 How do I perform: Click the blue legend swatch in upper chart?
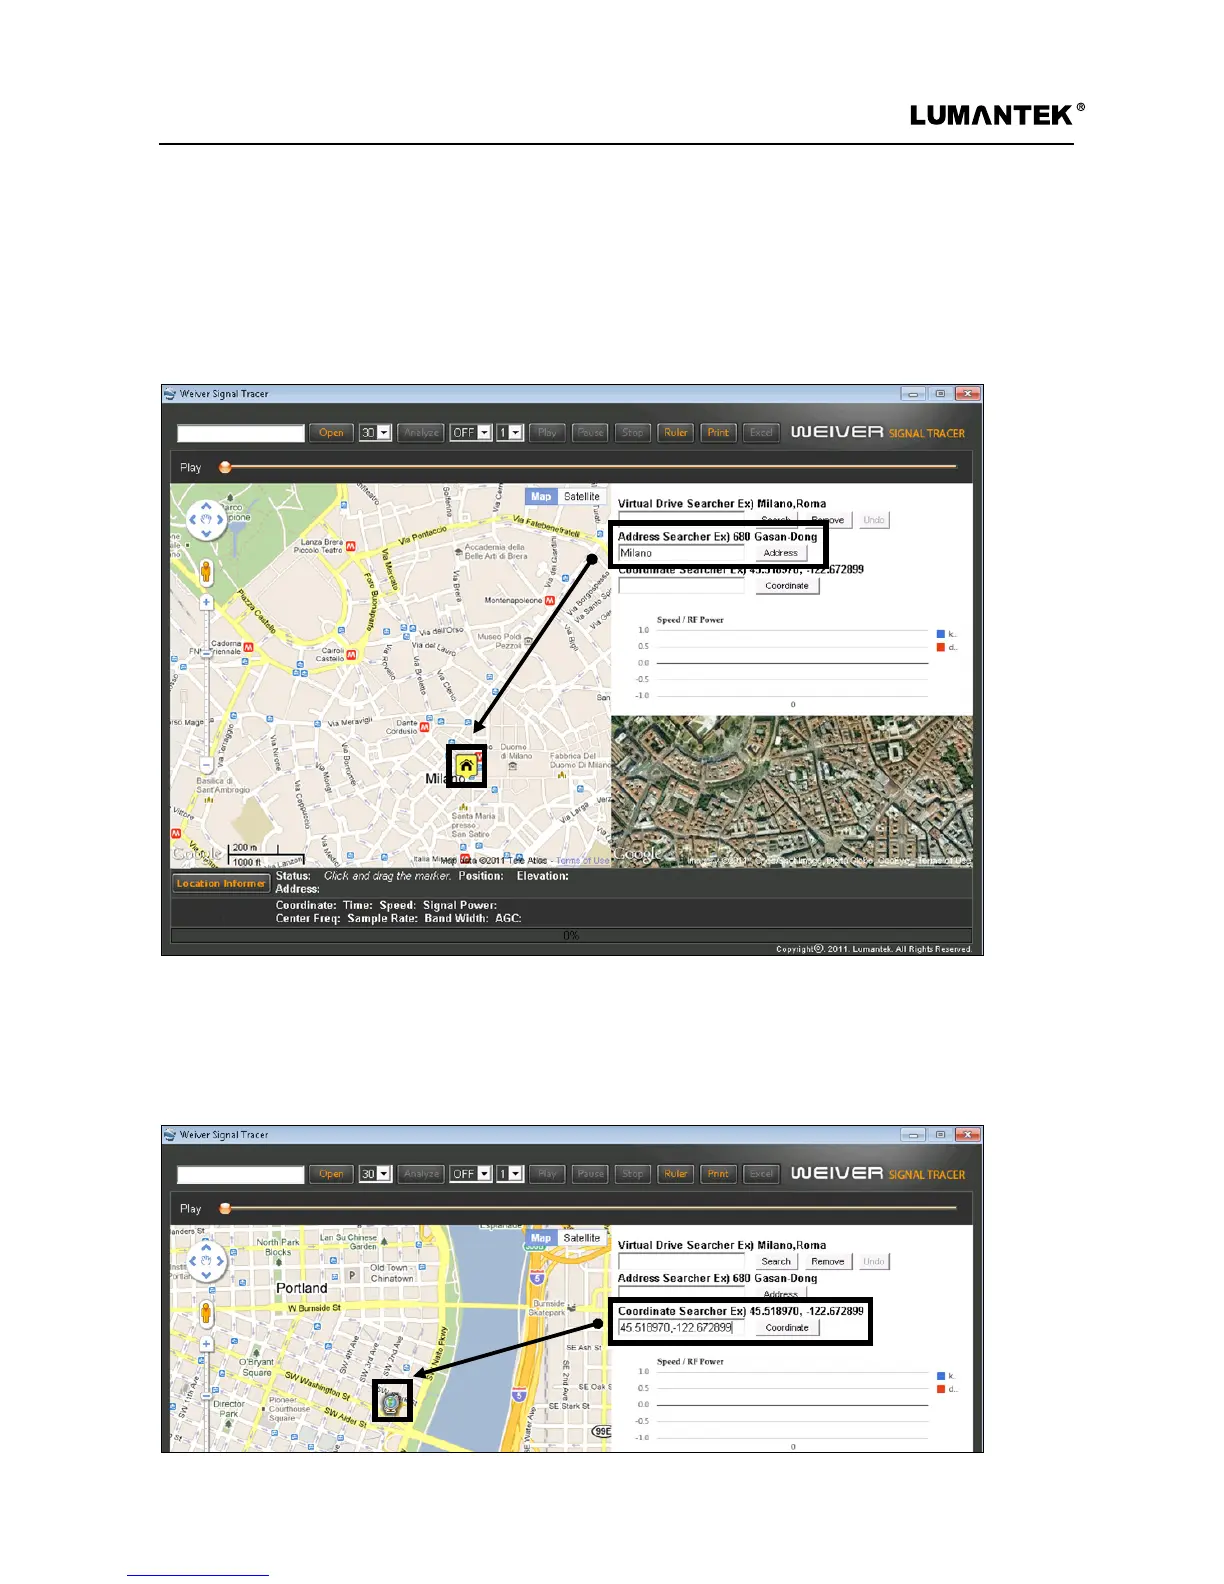tap(940, 634)
